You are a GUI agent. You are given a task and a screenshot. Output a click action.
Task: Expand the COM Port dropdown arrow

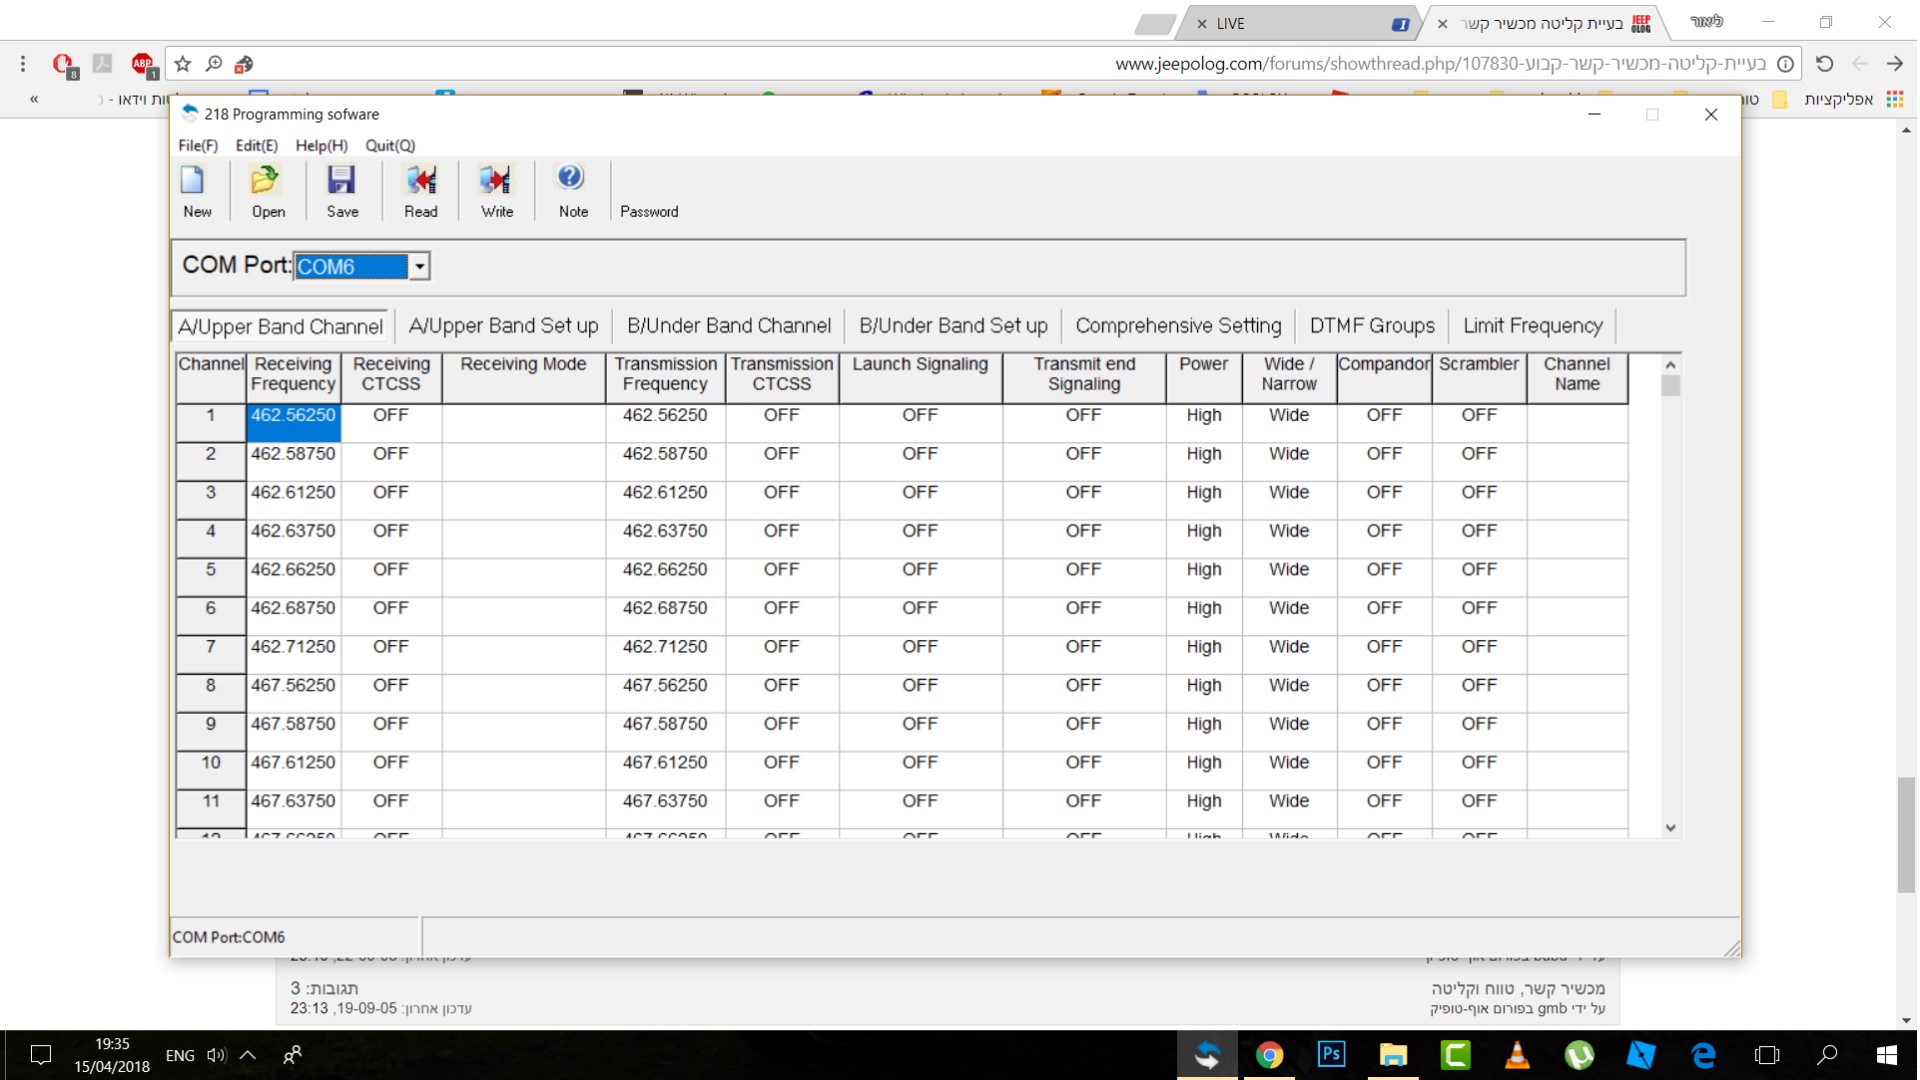tap(419, 266)
